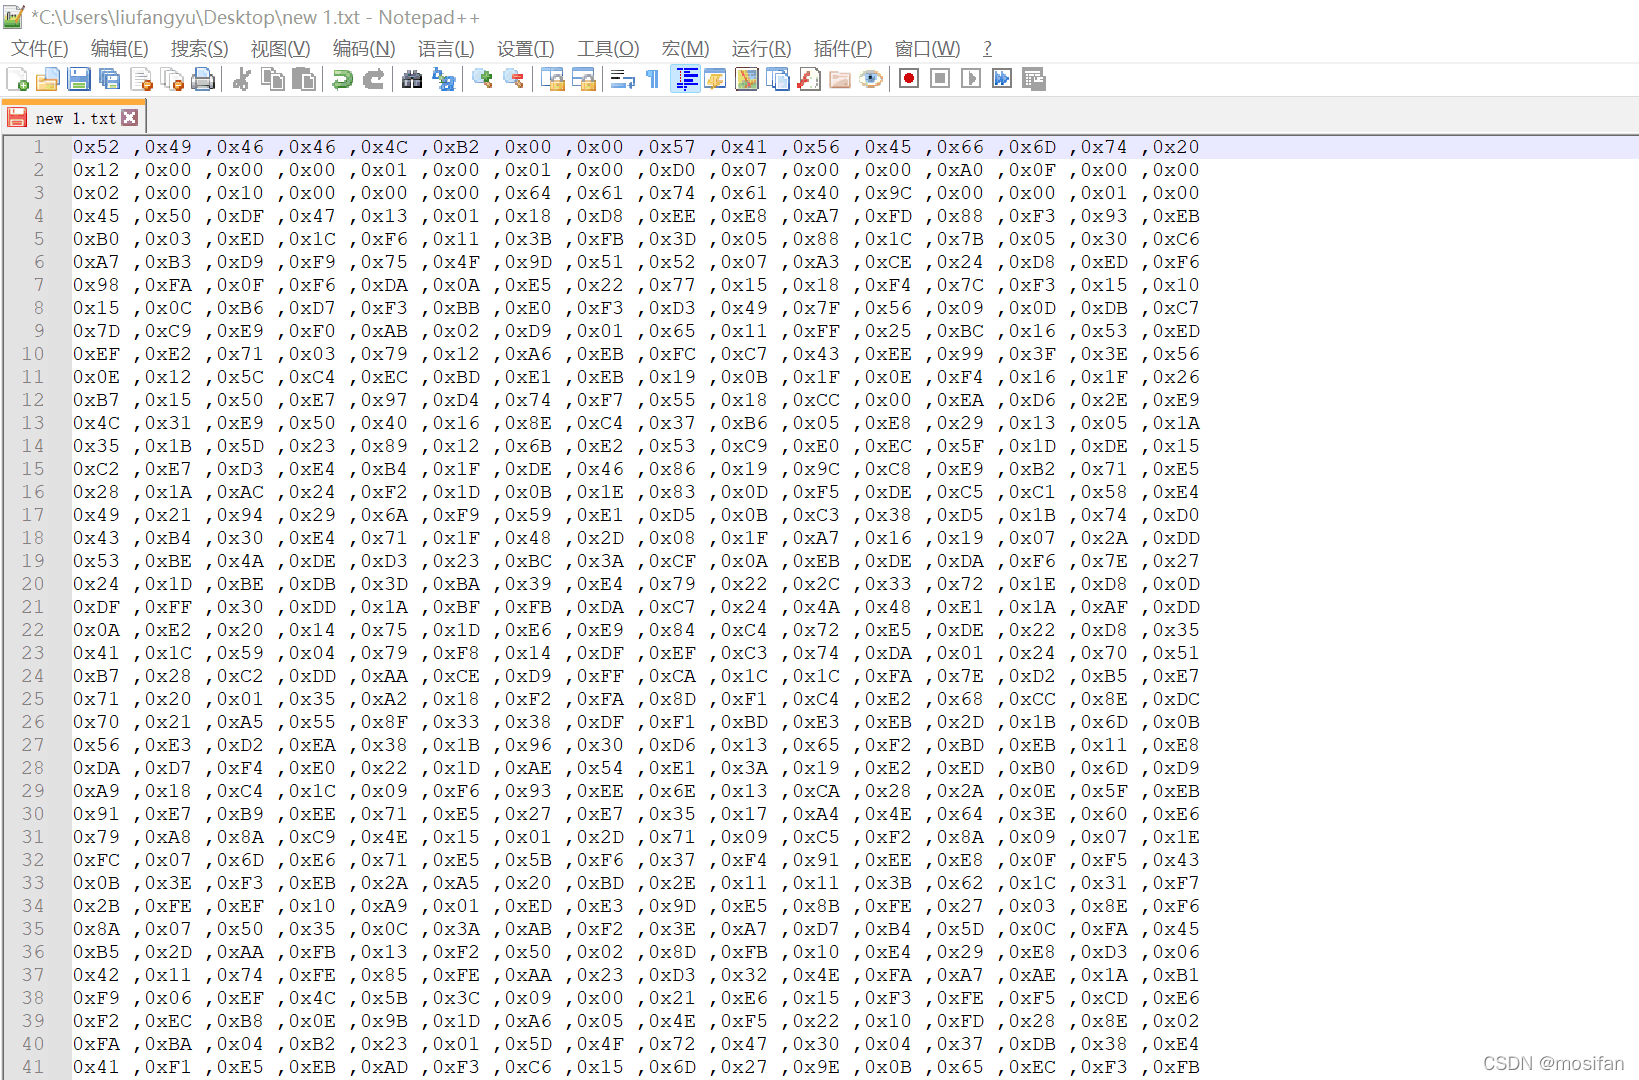Open the Replace dialog via its toolbar icon
This screenshot has width=1639, height=1080.
tap(443, 79)
